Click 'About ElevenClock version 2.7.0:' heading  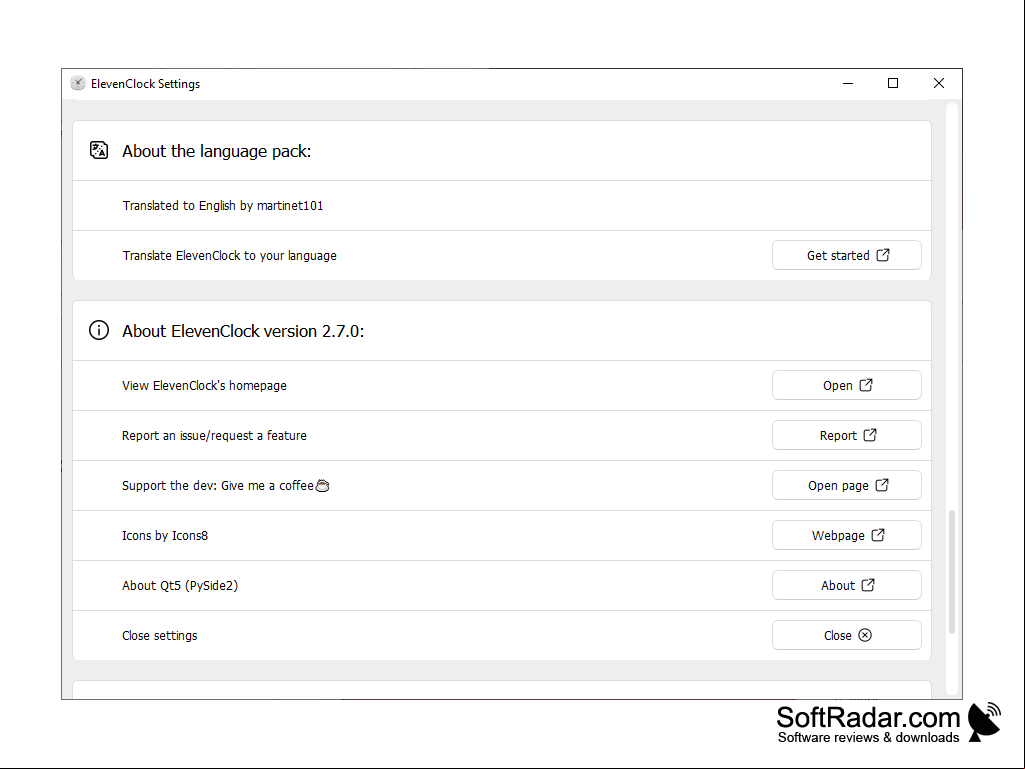pos(243,331)
